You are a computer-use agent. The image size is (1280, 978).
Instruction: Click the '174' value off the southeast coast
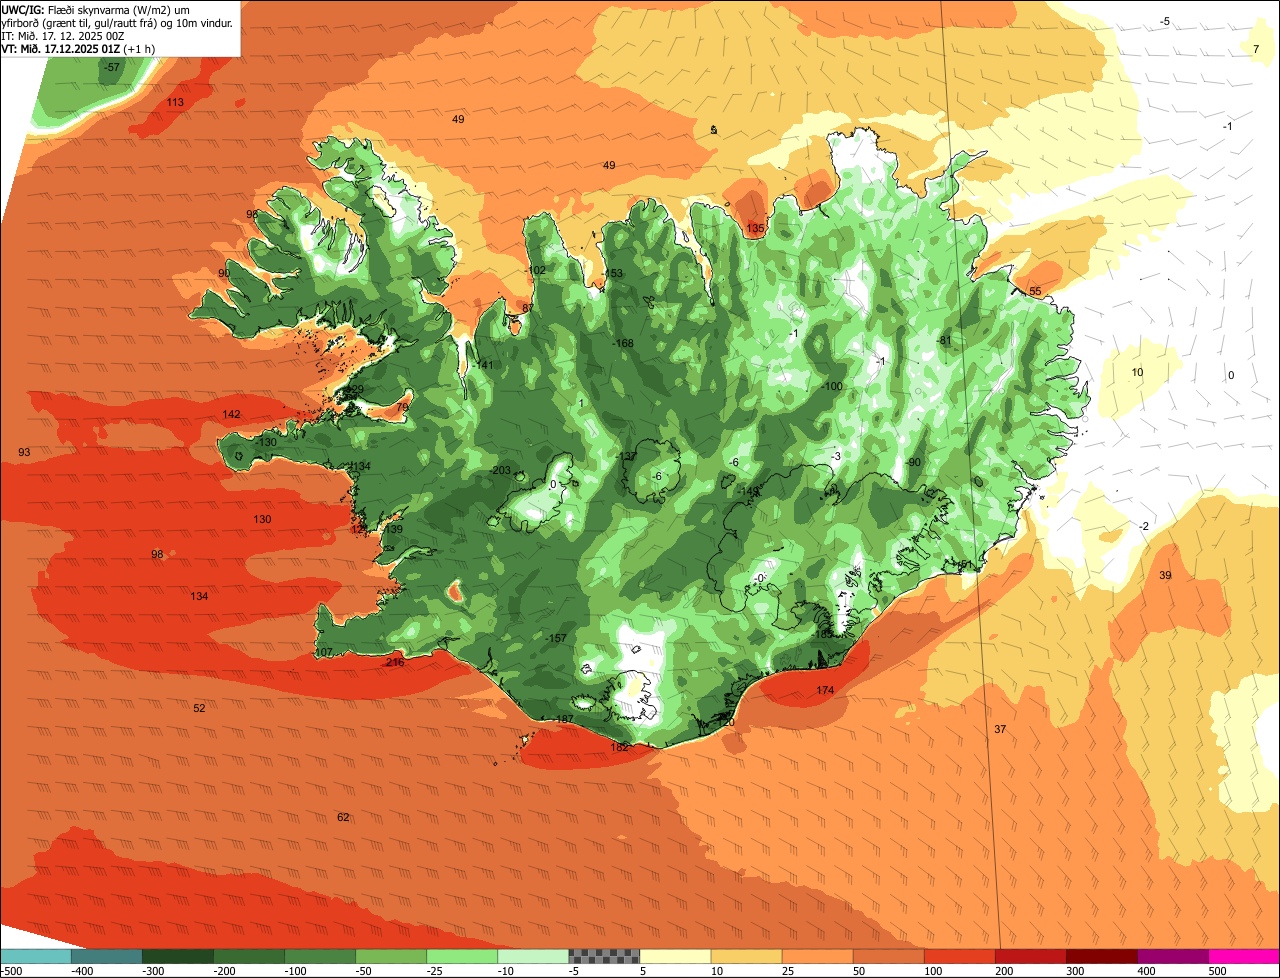(x=825, y=691)
